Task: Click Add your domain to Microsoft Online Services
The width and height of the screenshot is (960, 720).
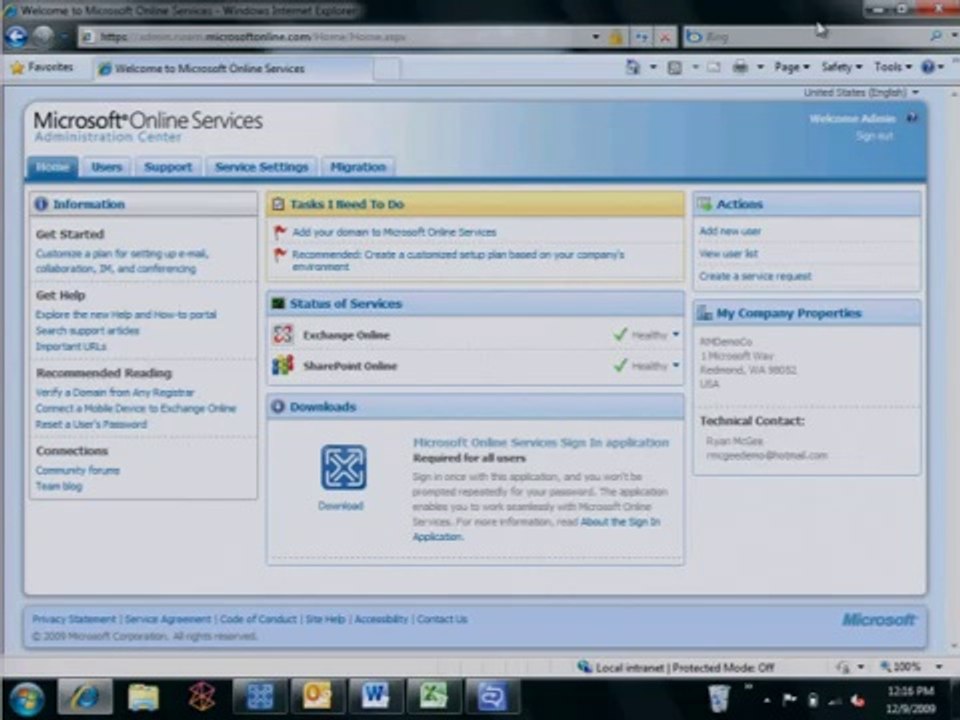Action: 394,232
